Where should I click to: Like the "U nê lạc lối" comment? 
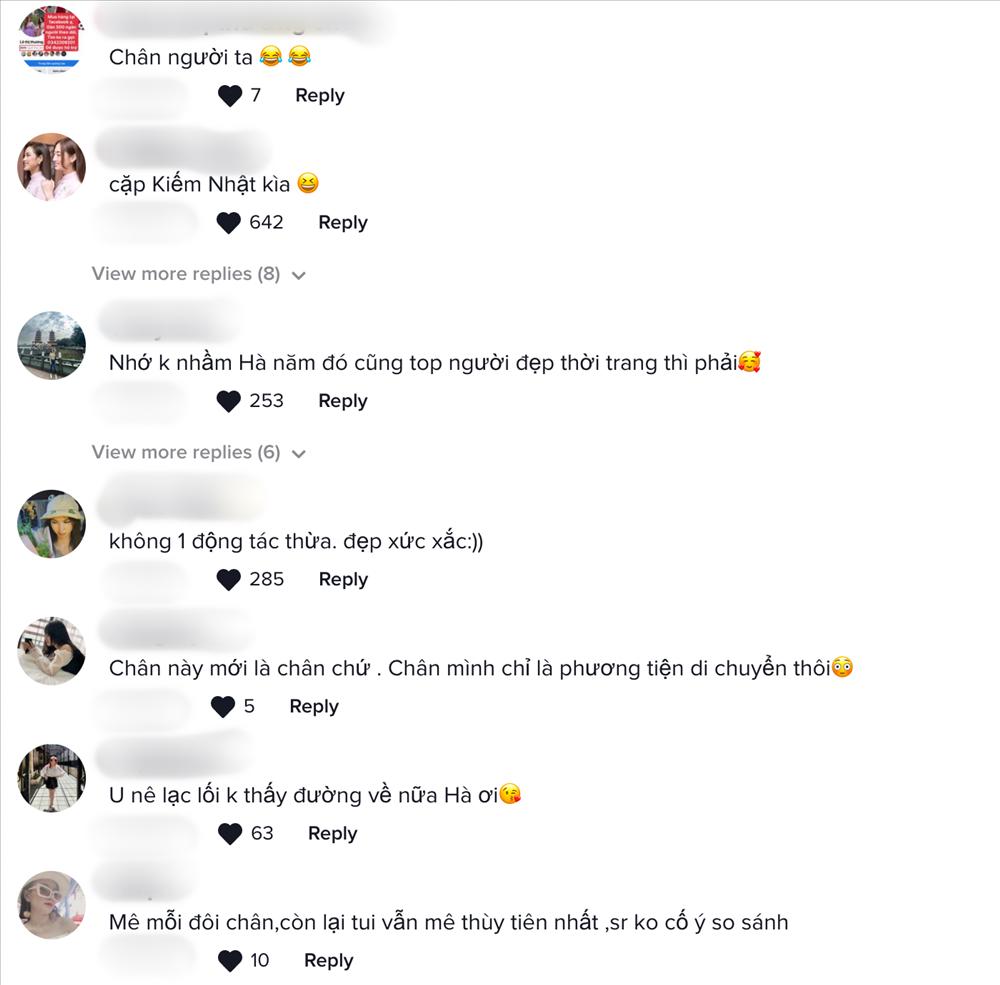click(230, 833)
